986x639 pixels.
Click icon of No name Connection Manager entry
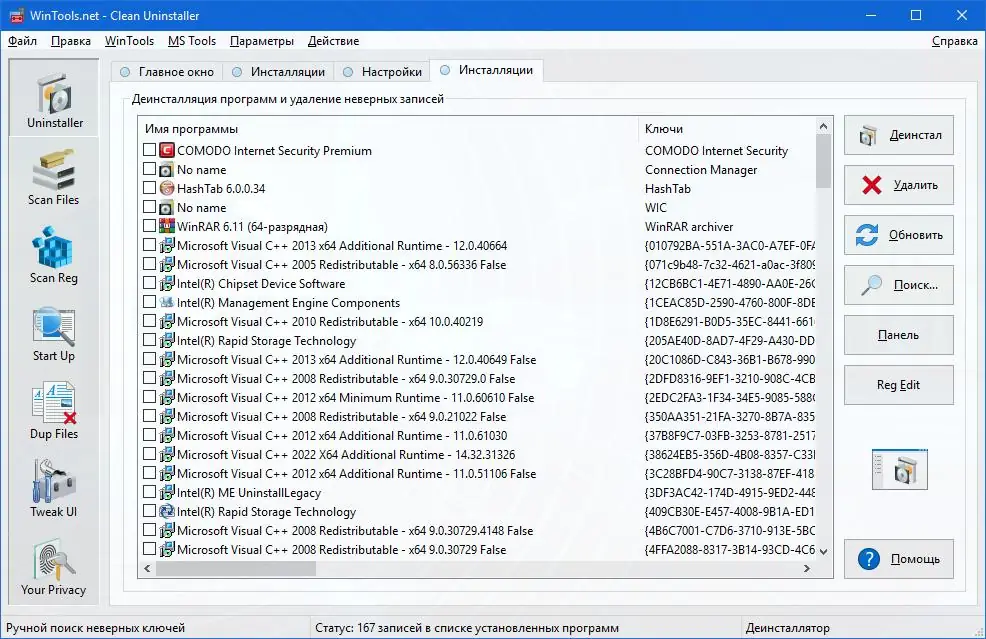click(x=167, y=169)
